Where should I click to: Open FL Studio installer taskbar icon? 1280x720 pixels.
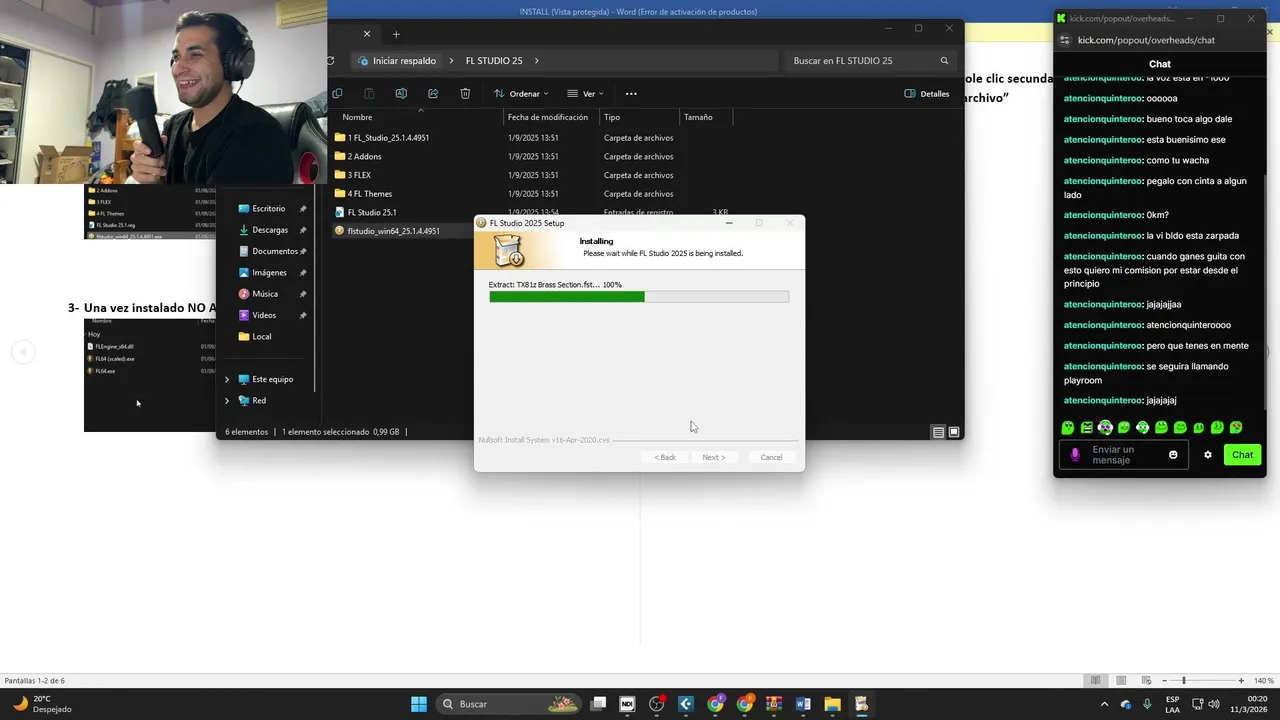[x=861, y=704]
